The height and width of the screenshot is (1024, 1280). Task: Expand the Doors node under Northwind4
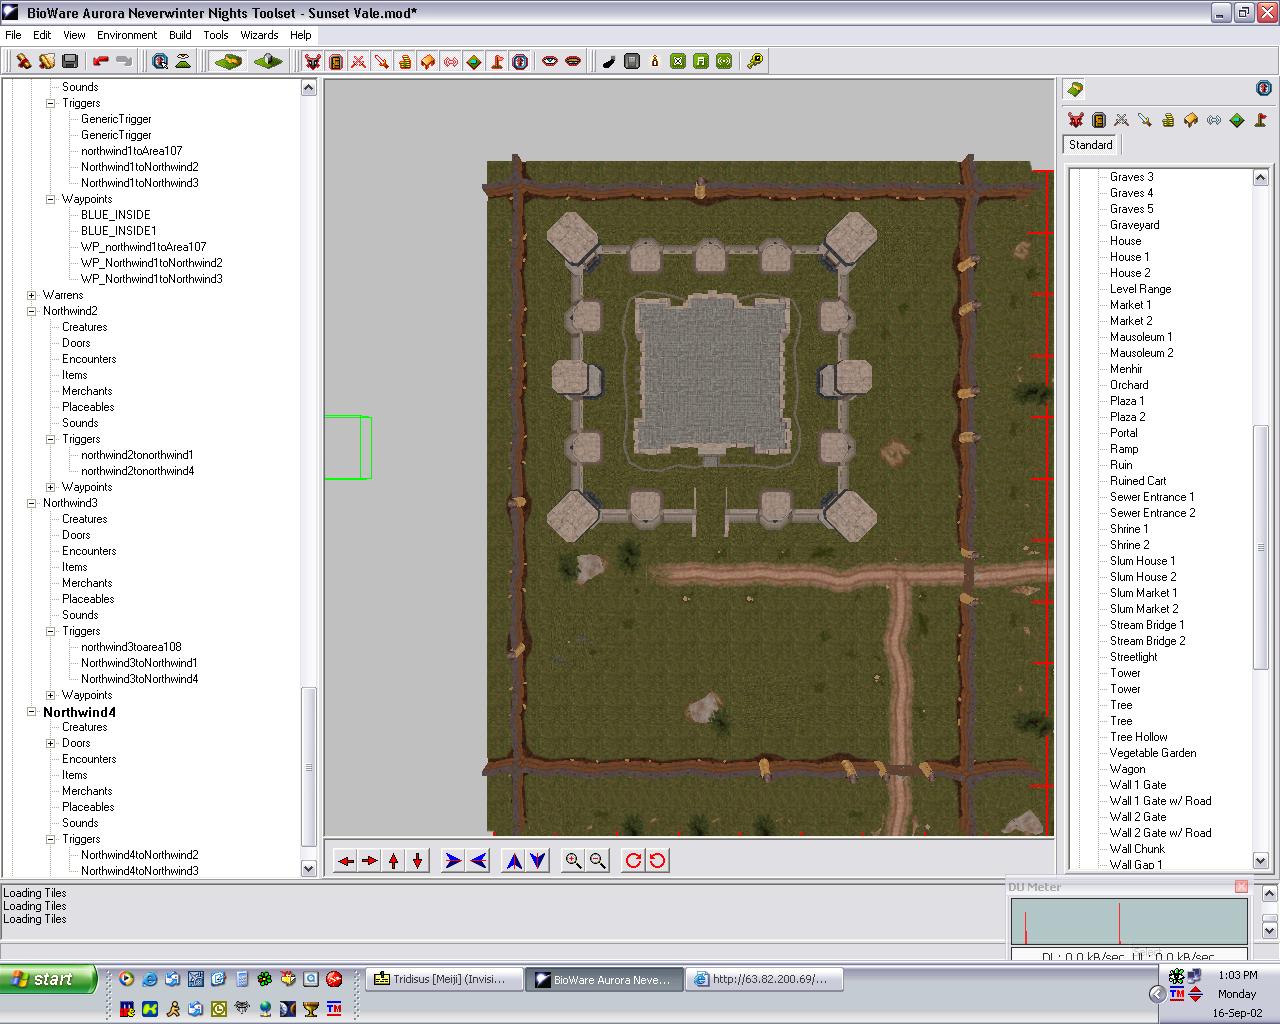(51, 743)
